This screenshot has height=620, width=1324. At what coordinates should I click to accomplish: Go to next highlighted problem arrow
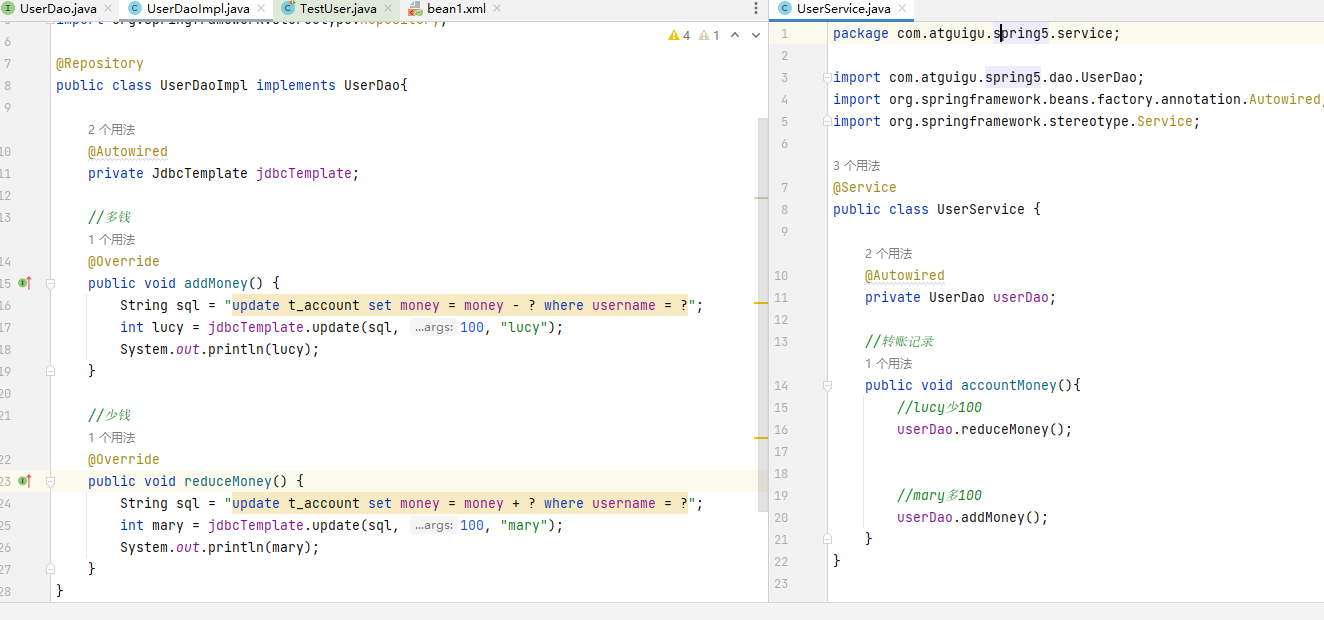tap(755, 35)
